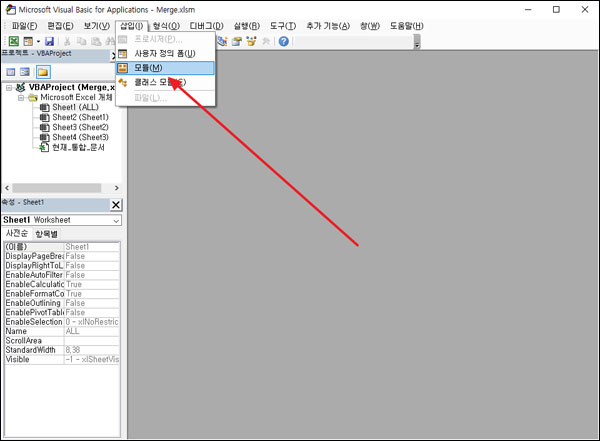Click the blue Help question mark icon
The image size is (600, 441).
point(284,41)
